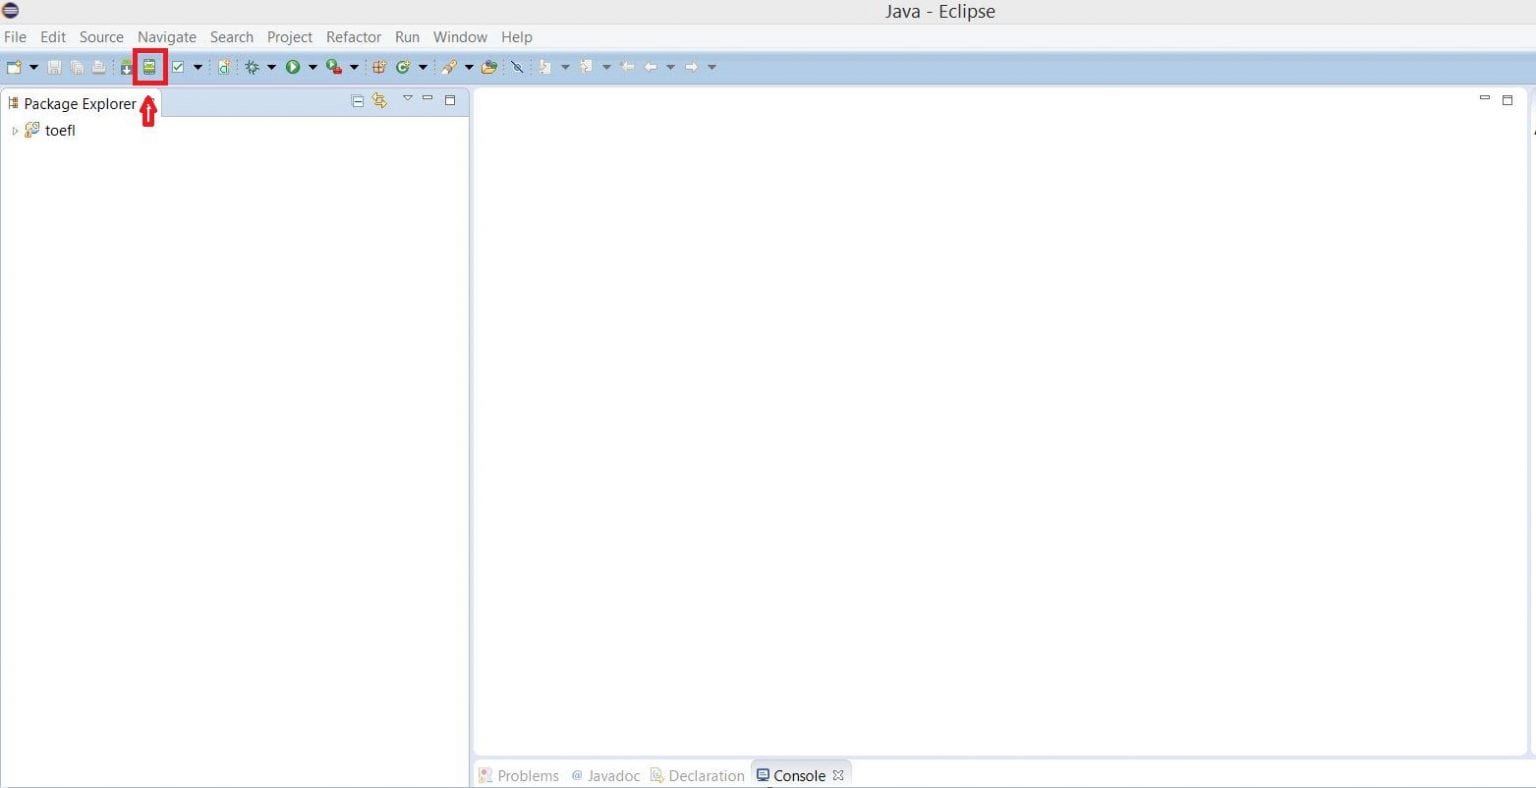
Task: Toggle Link with Editor in Package Explorer
Action: click(380, 101)
